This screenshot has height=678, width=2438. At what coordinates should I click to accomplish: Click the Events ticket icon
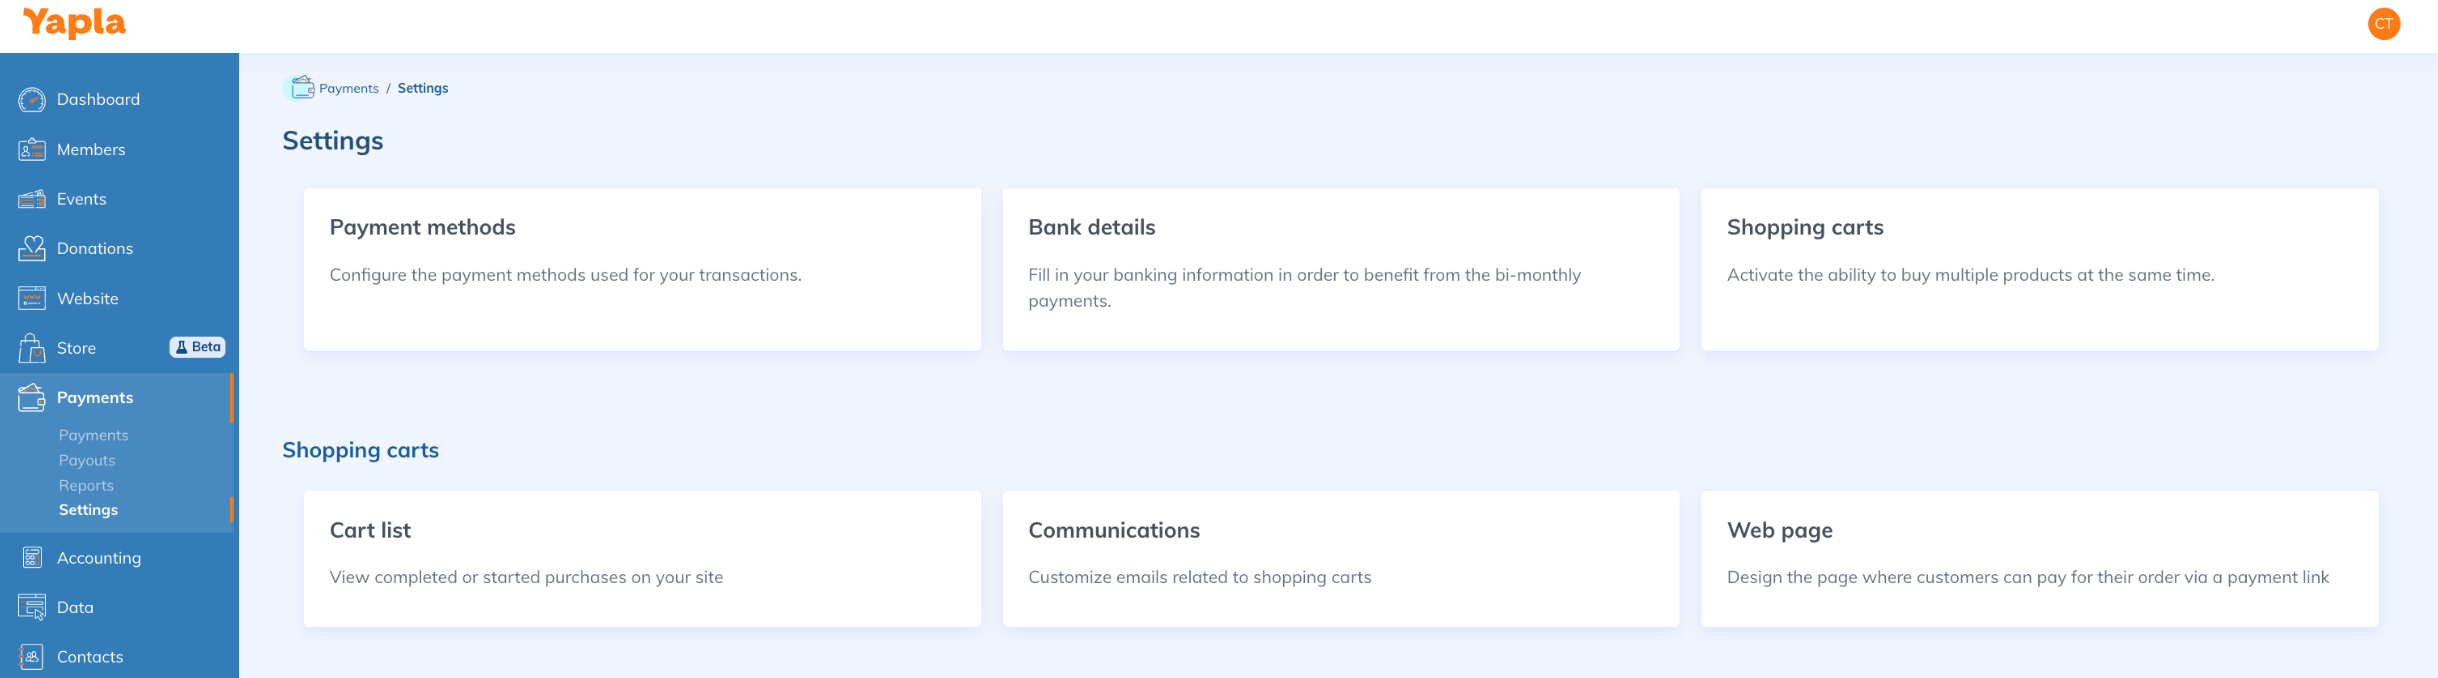coord(32,199)
